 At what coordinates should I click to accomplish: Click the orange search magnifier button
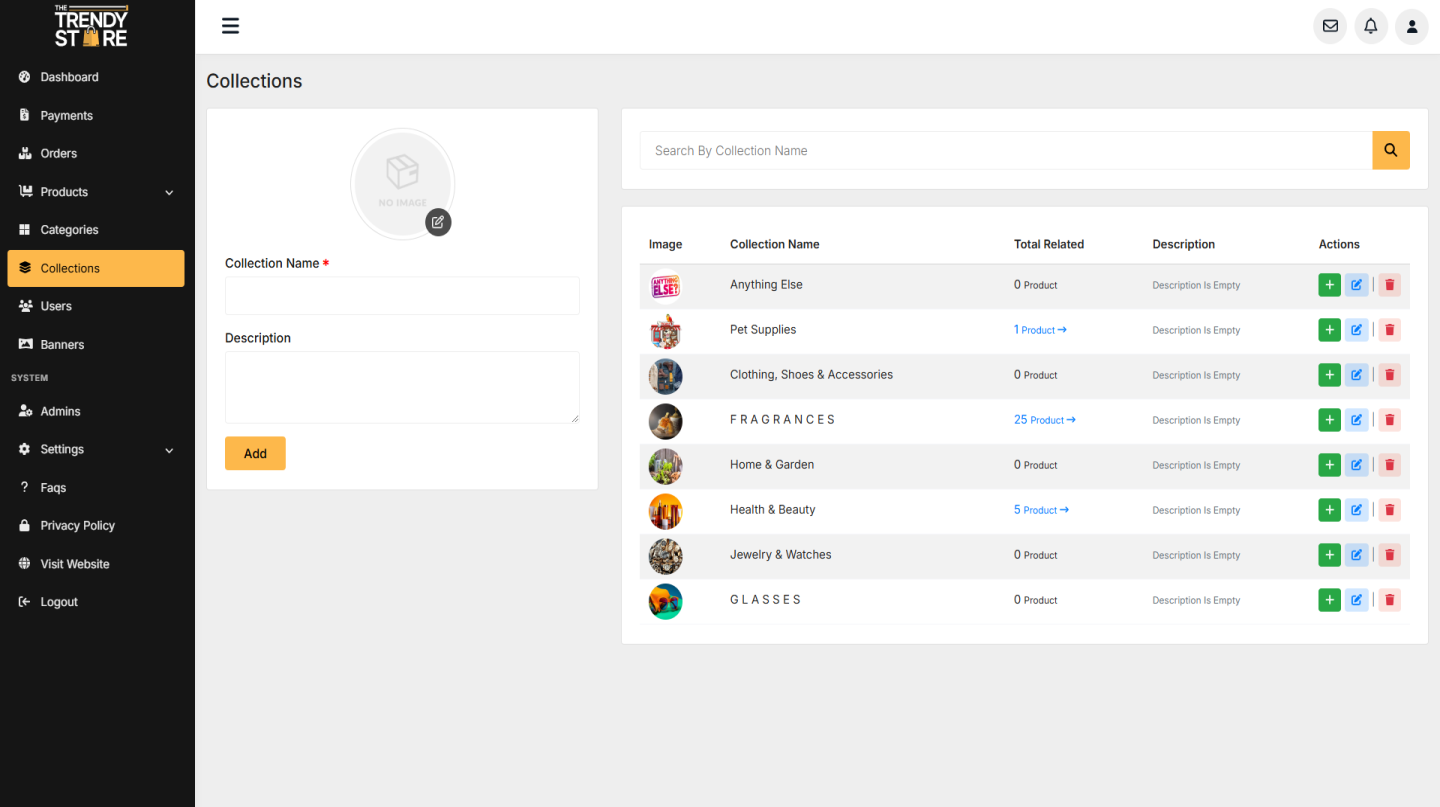(x=1390, y=150)
